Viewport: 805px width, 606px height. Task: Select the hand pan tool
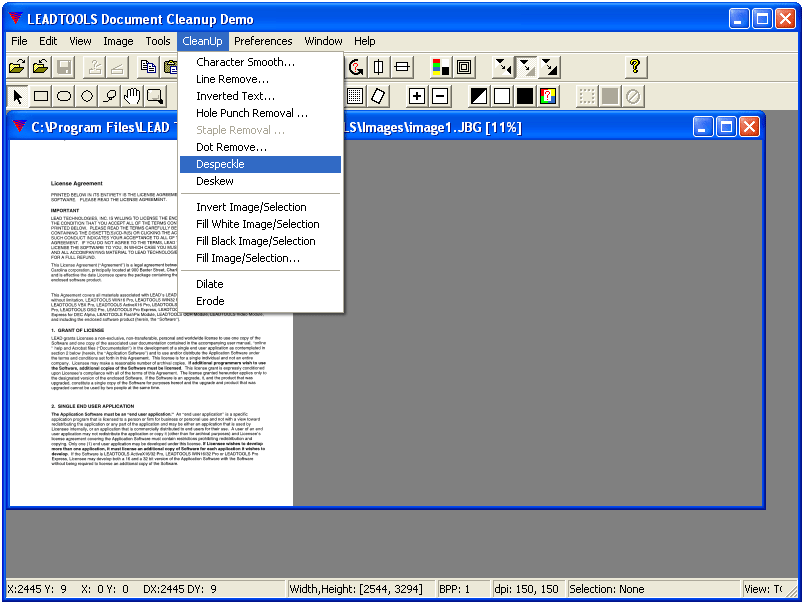point(132,96)
